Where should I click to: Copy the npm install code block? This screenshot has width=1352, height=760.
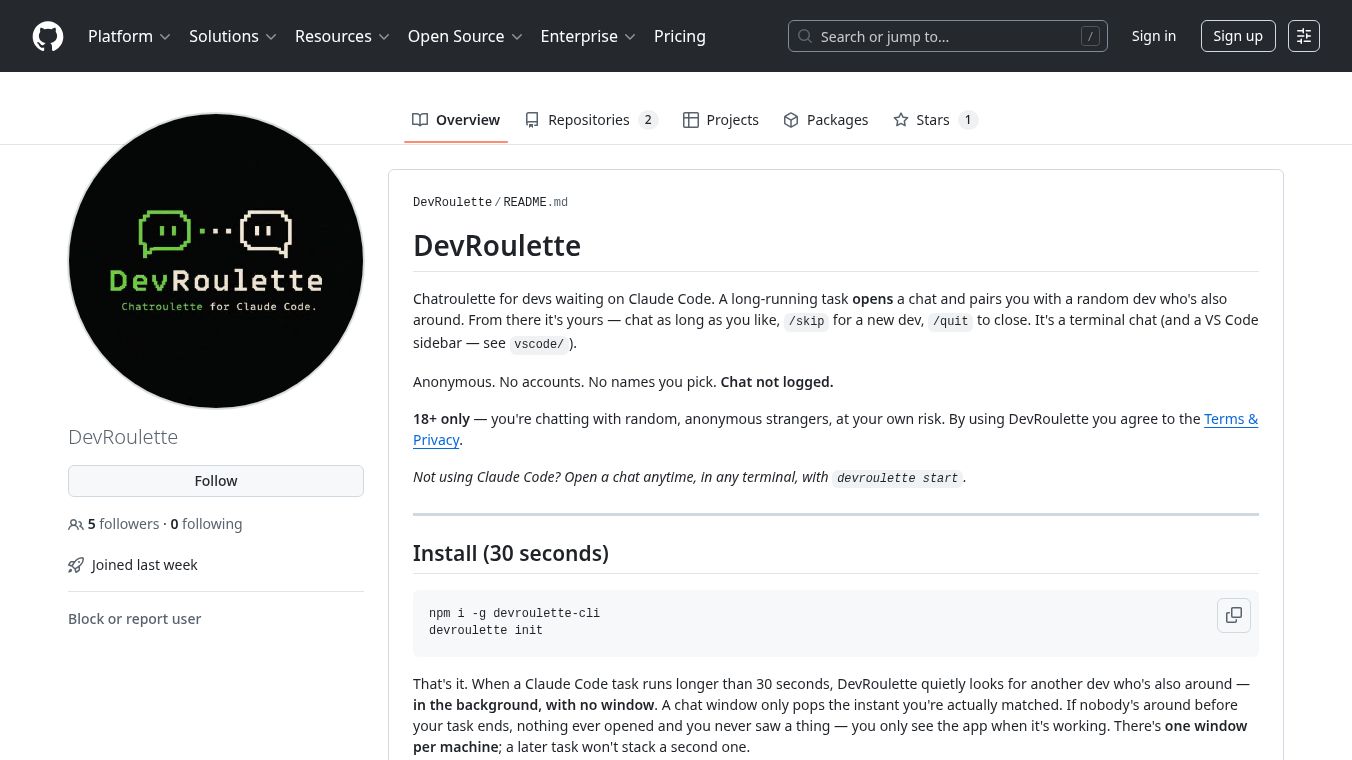(x=1234, y=614)
